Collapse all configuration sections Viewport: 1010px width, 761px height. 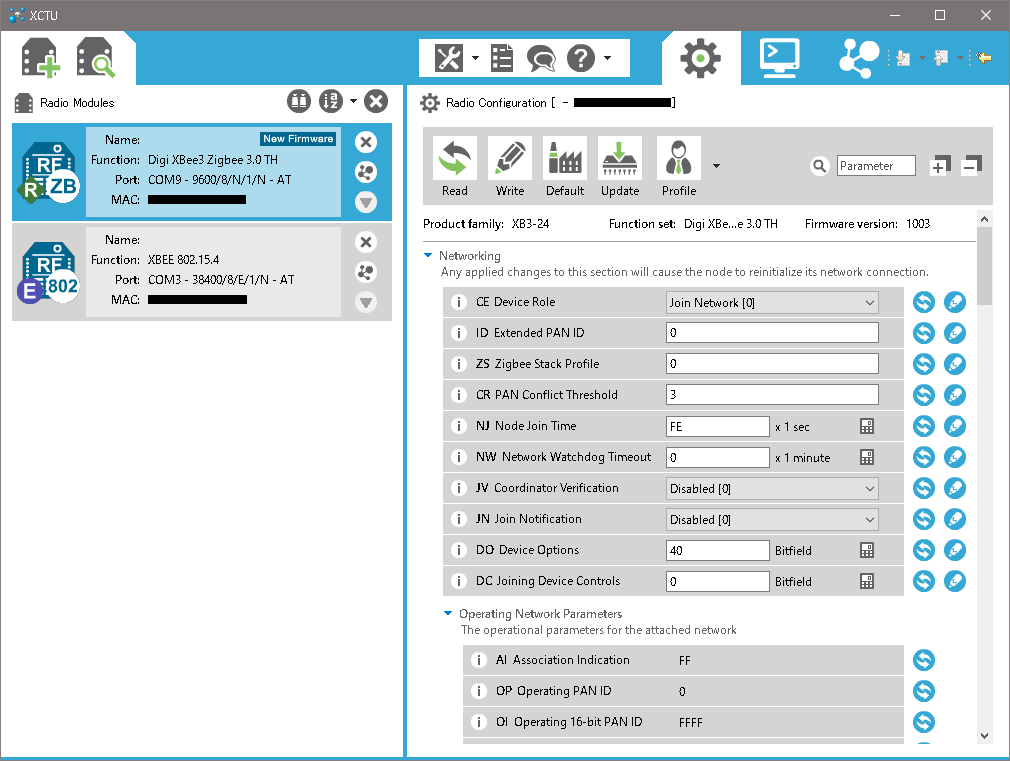971,166
